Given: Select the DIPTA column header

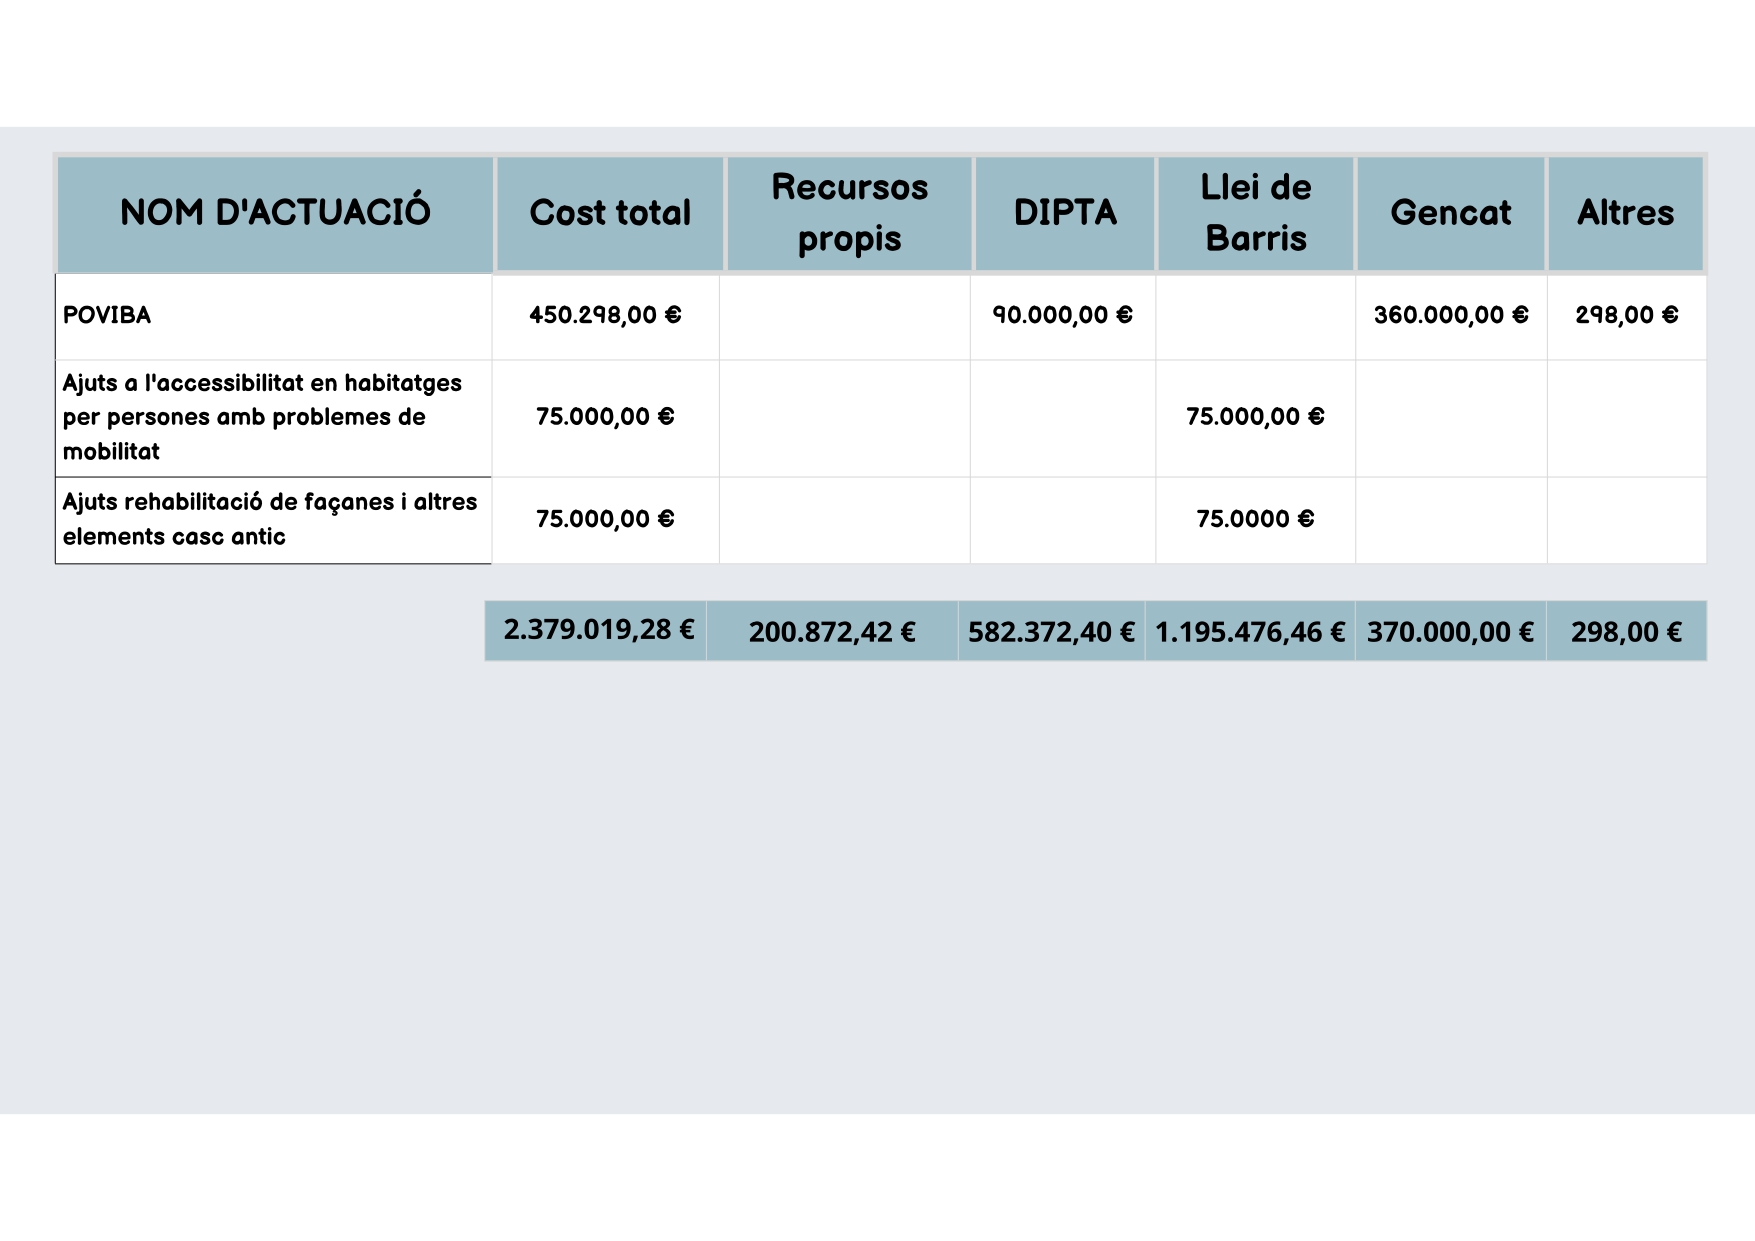Looking at the screenshot, I should [x=1065, y=213].
